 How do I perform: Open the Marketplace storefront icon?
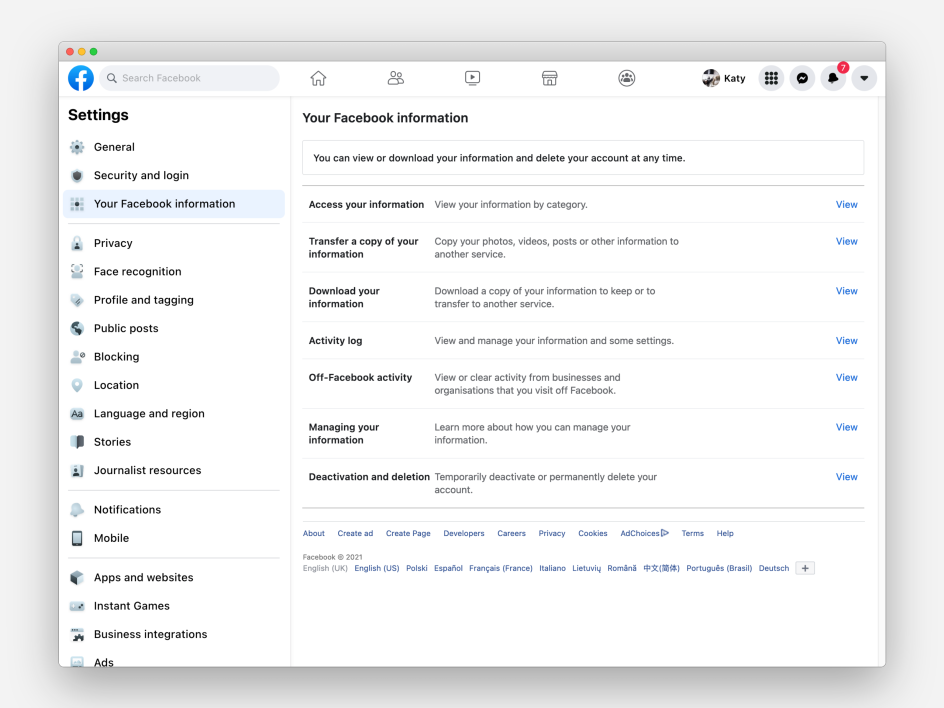549,77
